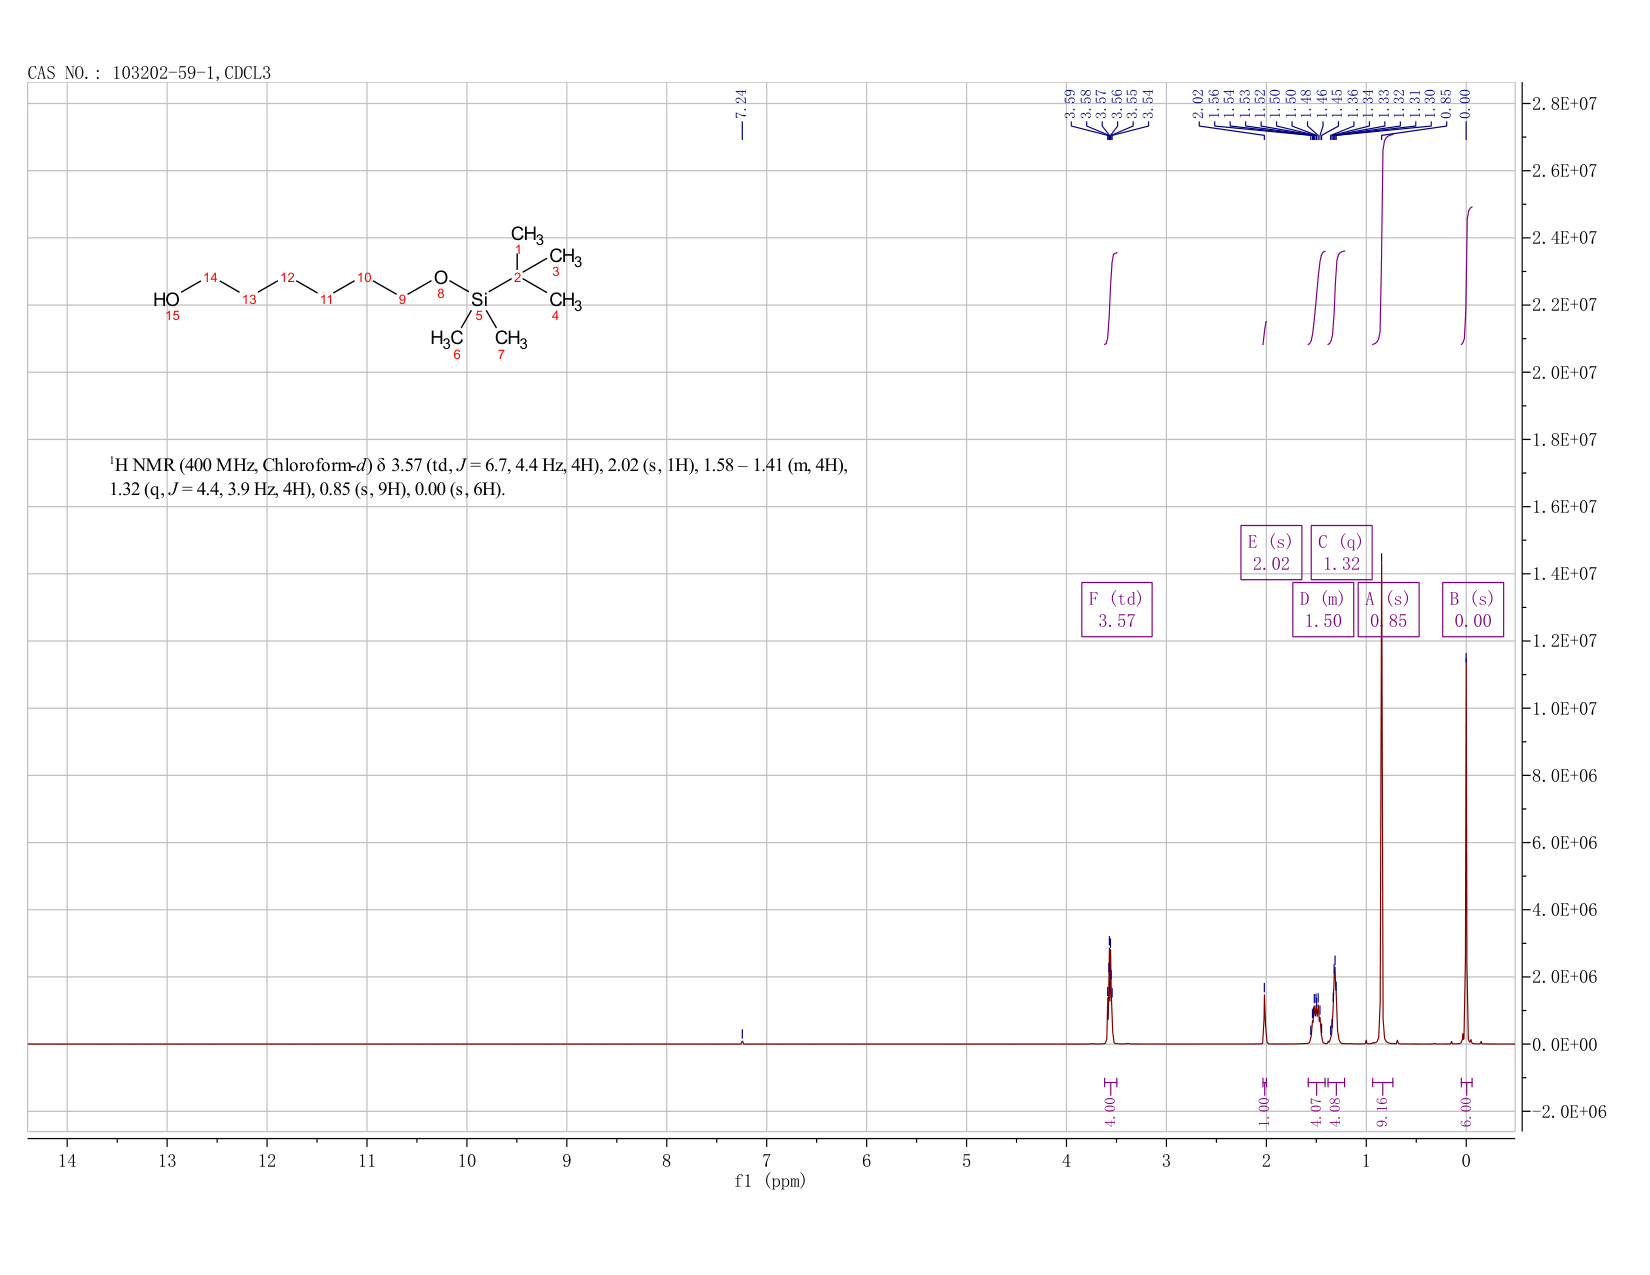The height and width of the screenshot is (1275, 1650).
Task: Click the H3C group numbered 6
Action: tap(447, 338)
